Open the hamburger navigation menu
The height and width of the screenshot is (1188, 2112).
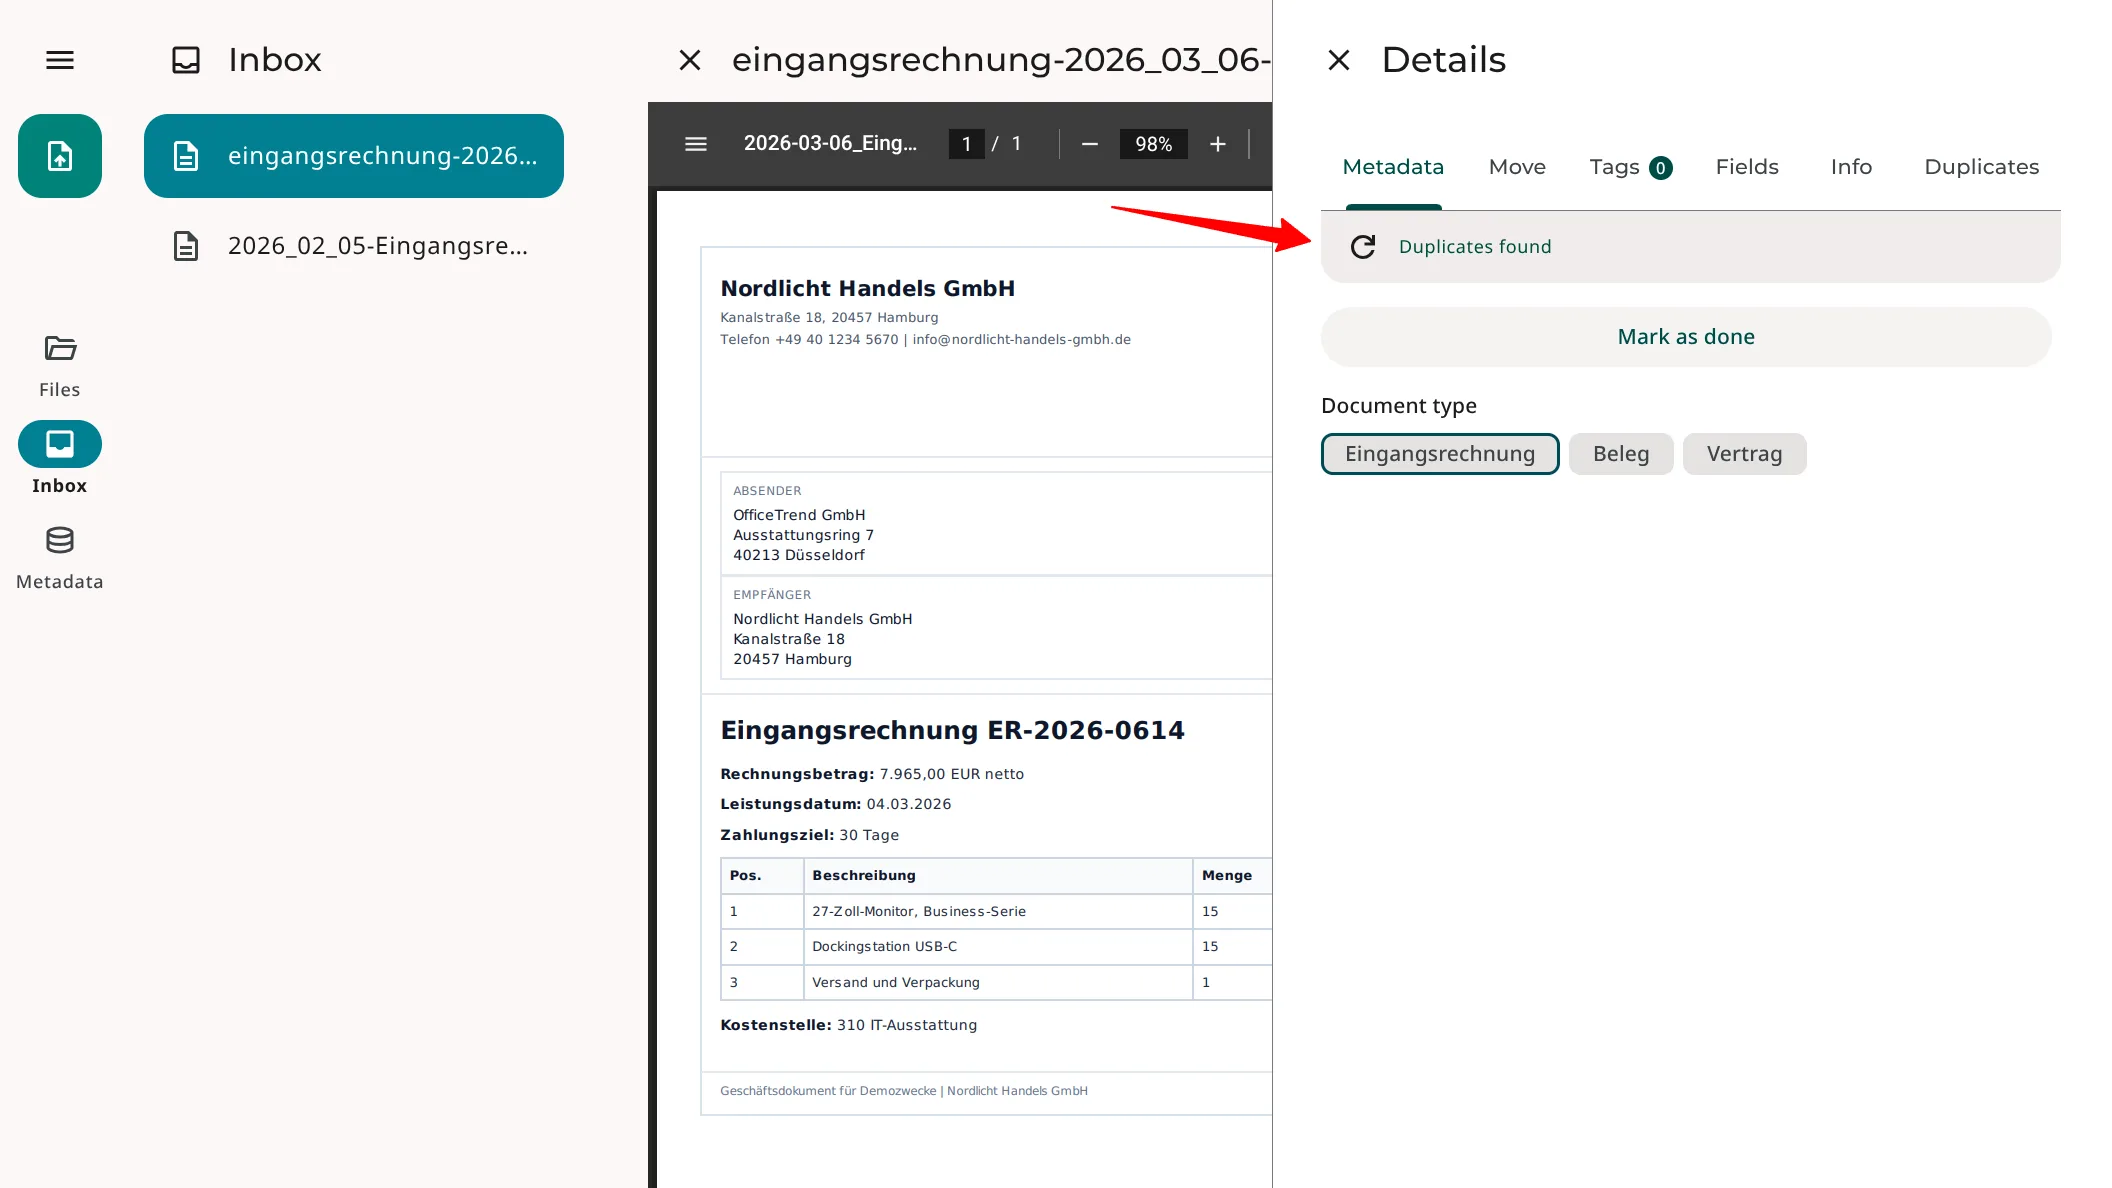(60, 60)
